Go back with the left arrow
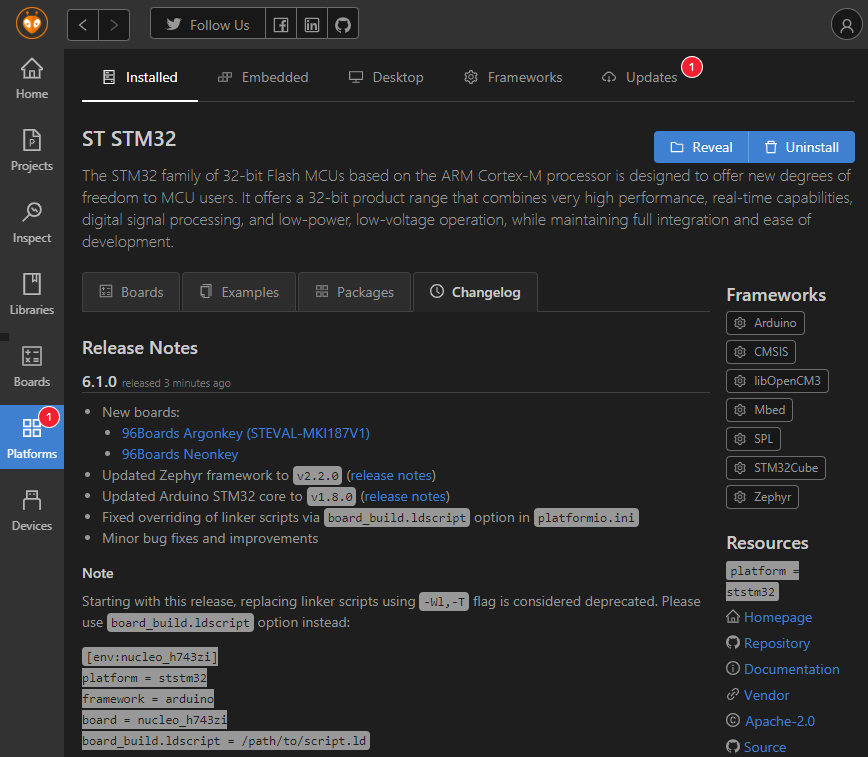 (x=83, y=25)
